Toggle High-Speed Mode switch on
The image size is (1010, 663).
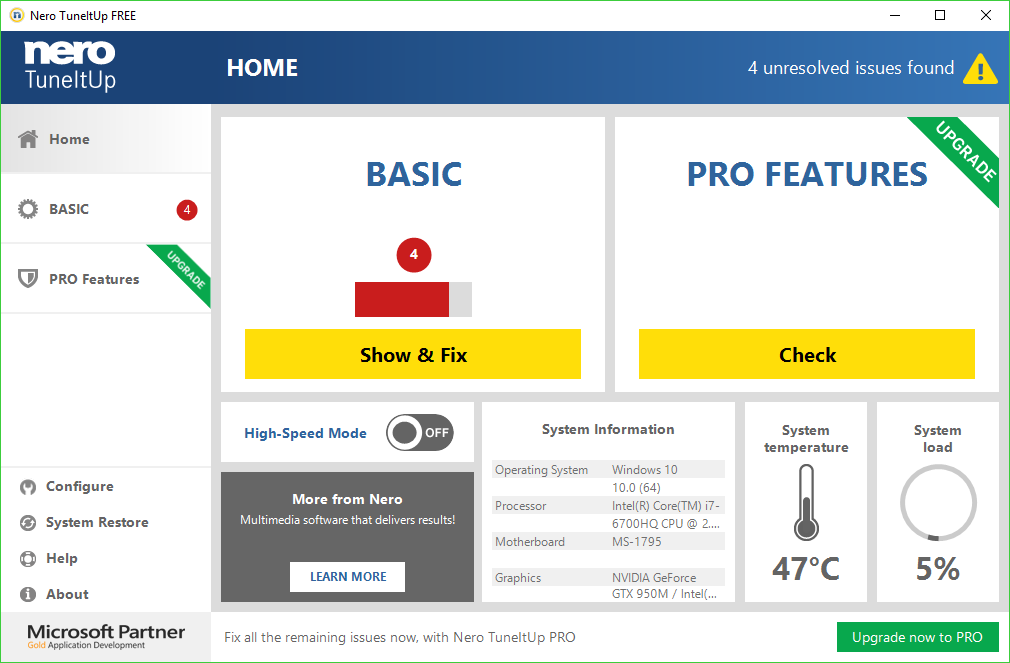tap(420, 432)
